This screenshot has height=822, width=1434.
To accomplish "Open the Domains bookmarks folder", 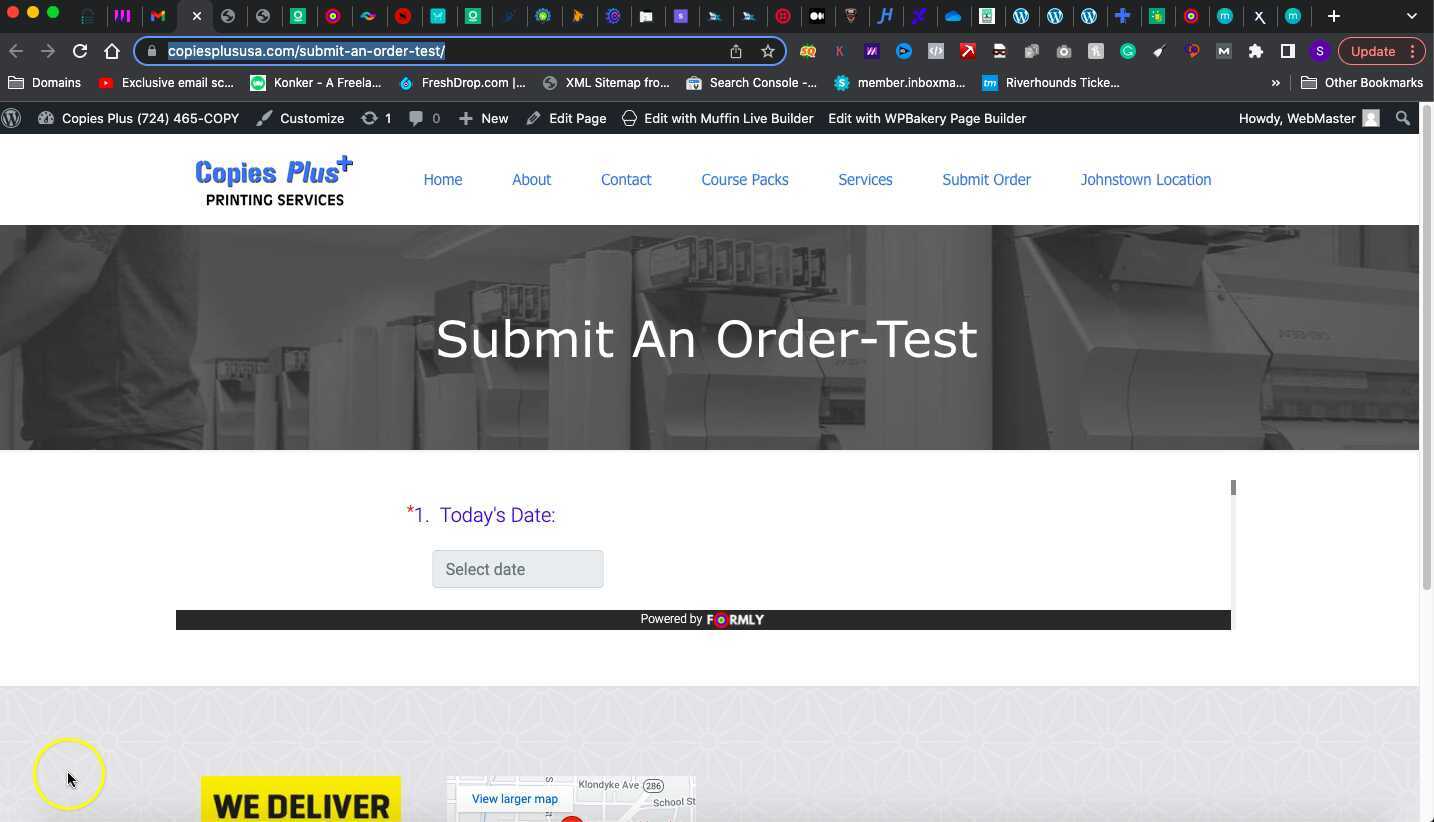I will pos(45,83).
